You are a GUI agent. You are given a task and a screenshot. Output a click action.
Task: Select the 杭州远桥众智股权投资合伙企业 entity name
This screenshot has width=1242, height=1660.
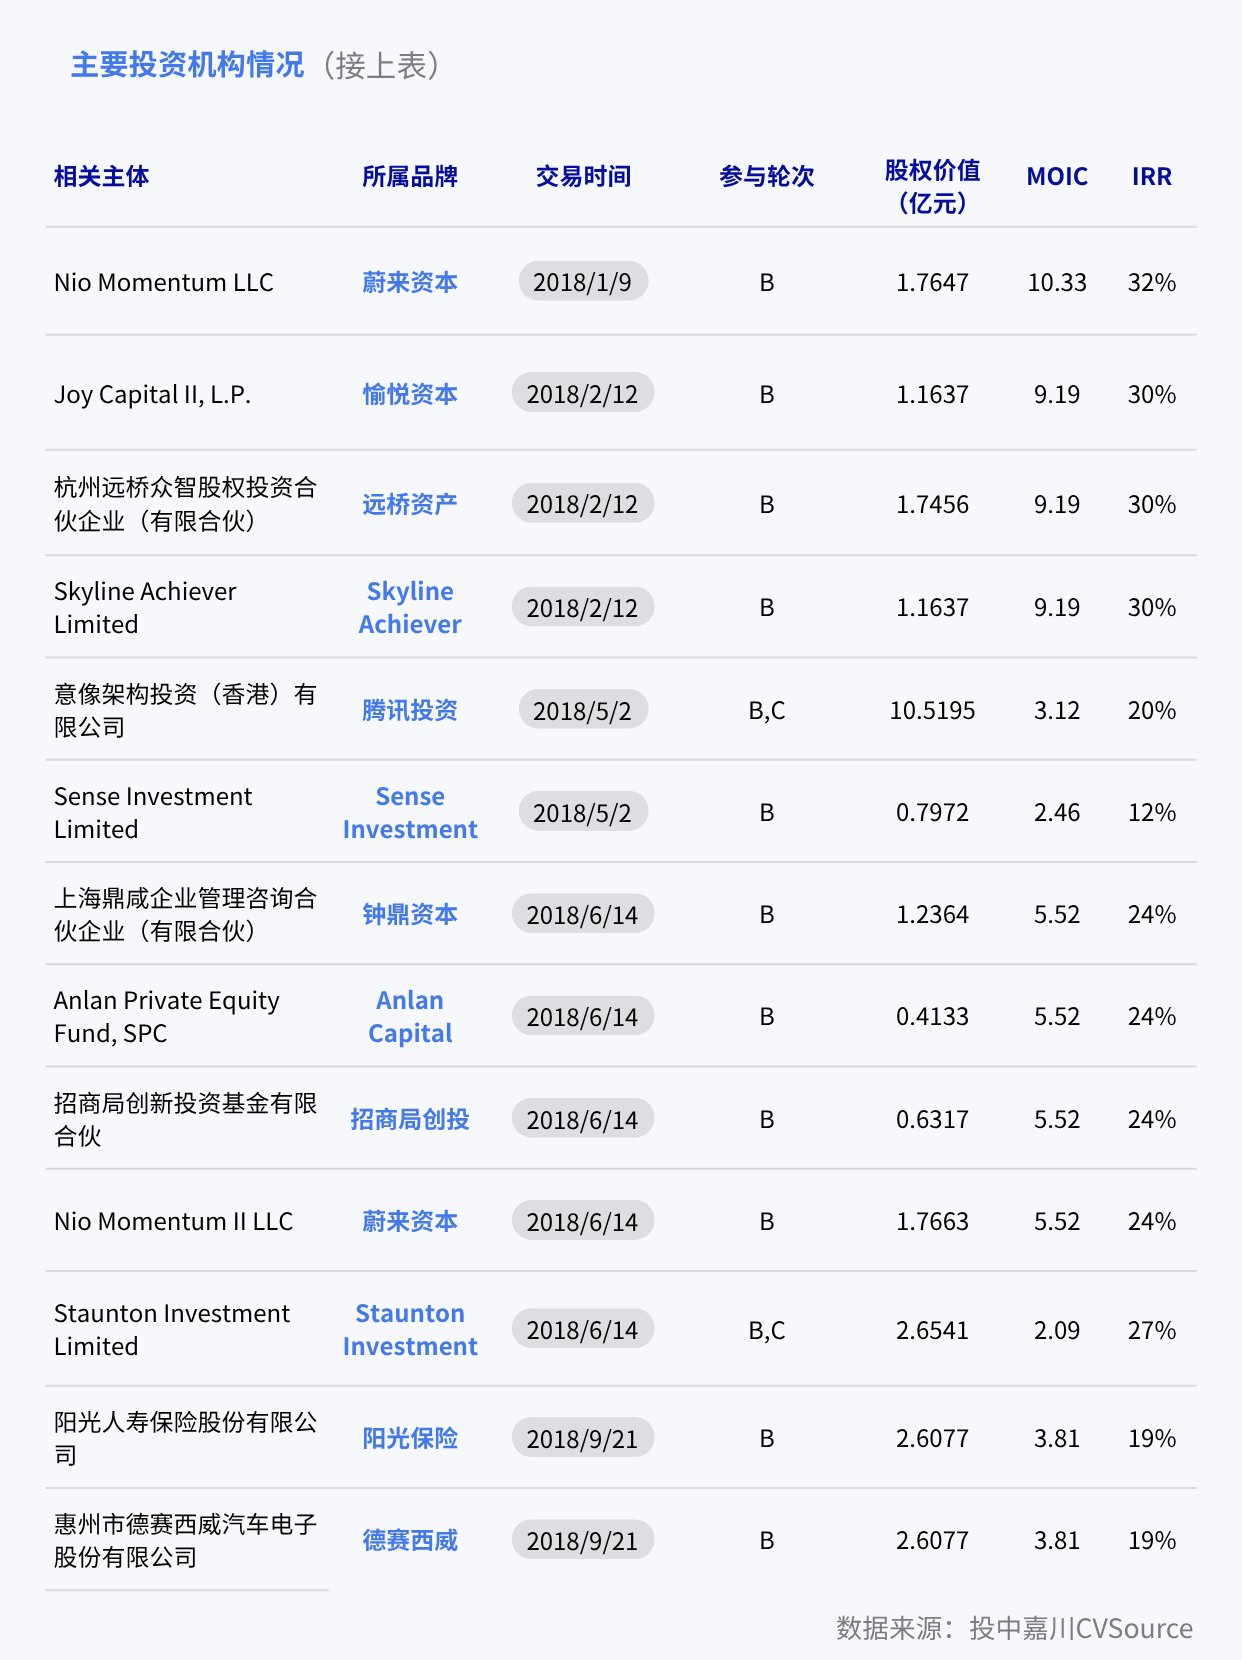tap(185, 504)
